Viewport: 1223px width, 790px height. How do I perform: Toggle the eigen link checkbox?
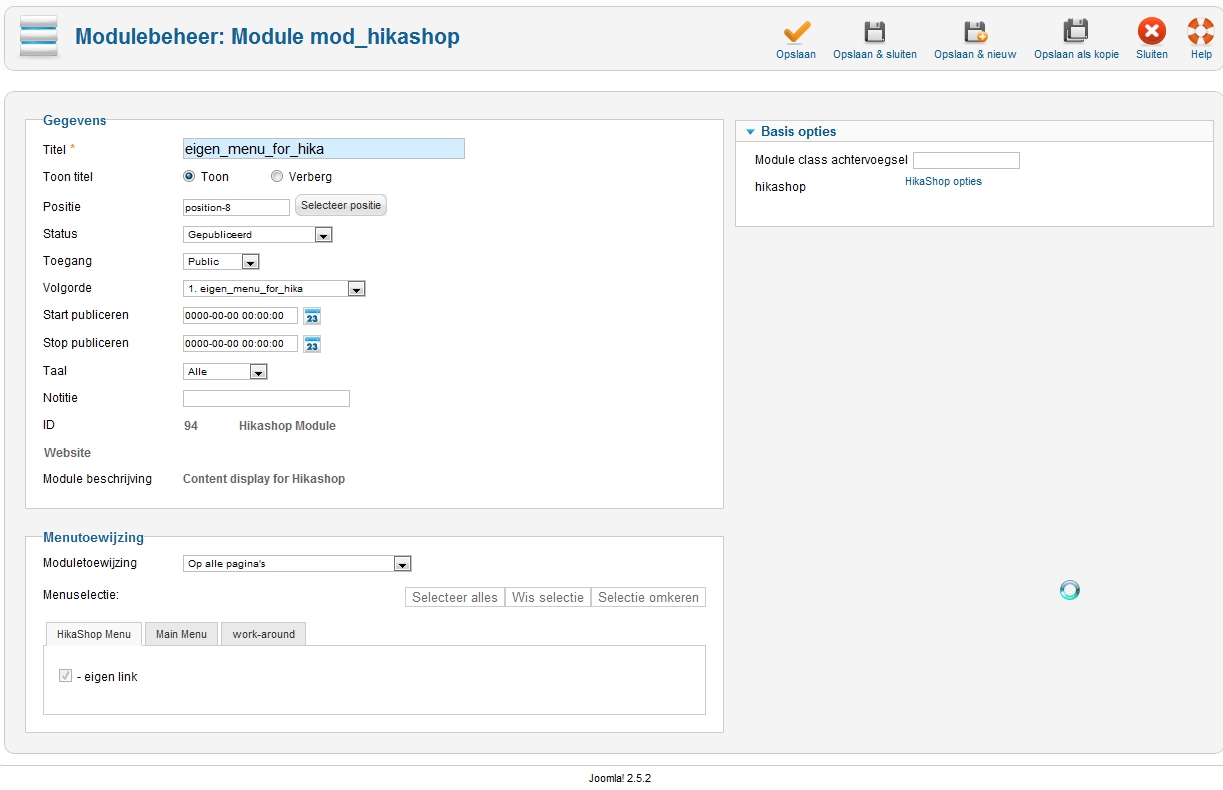(x=66, y=676)
